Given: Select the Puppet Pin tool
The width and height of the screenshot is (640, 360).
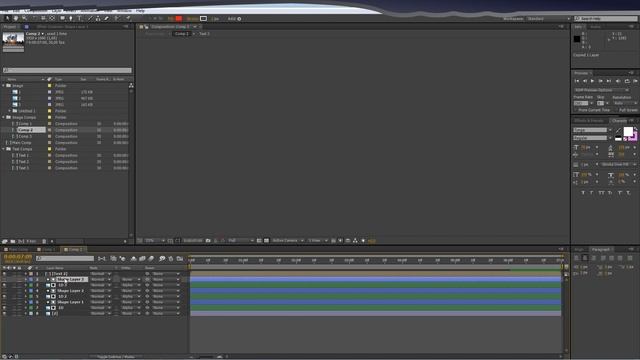Looking at the screenshot, I should (x=128, y=18).
